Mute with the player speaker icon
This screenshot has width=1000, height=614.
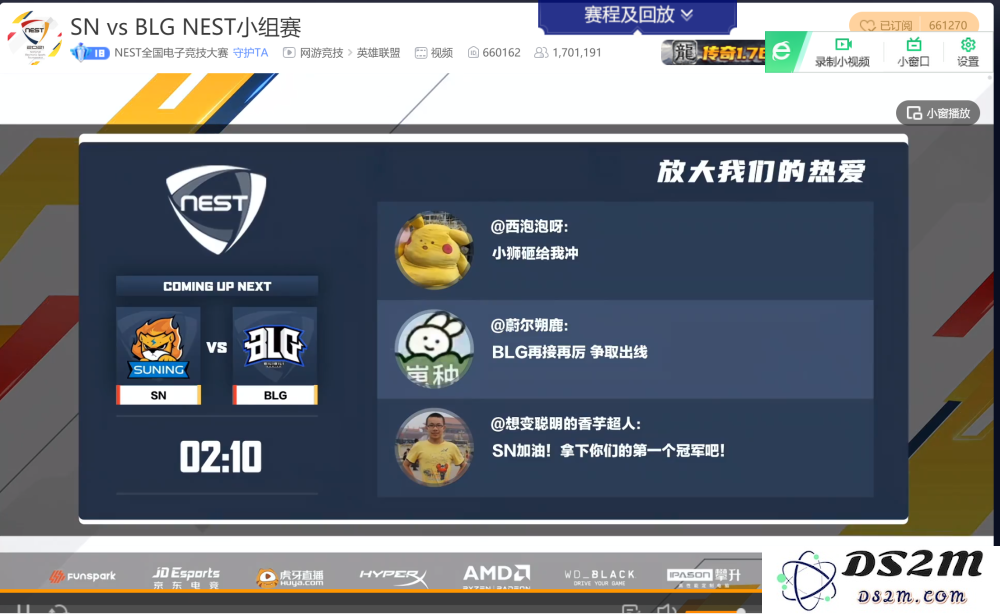pos(666,610)
